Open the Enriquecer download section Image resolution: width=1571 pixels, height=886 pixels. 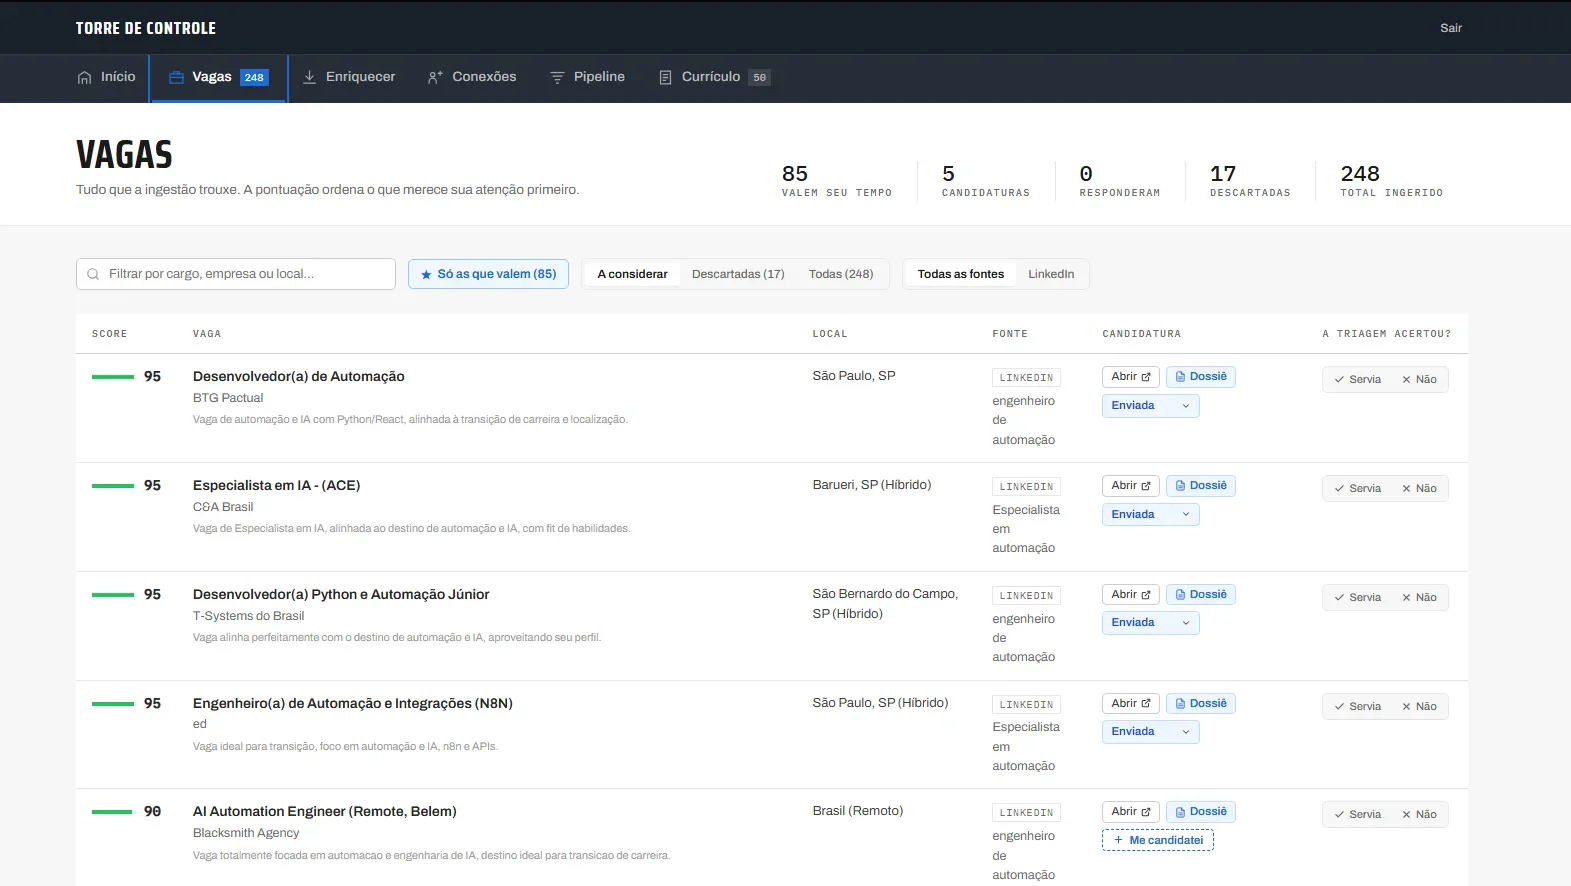(349, 77)
